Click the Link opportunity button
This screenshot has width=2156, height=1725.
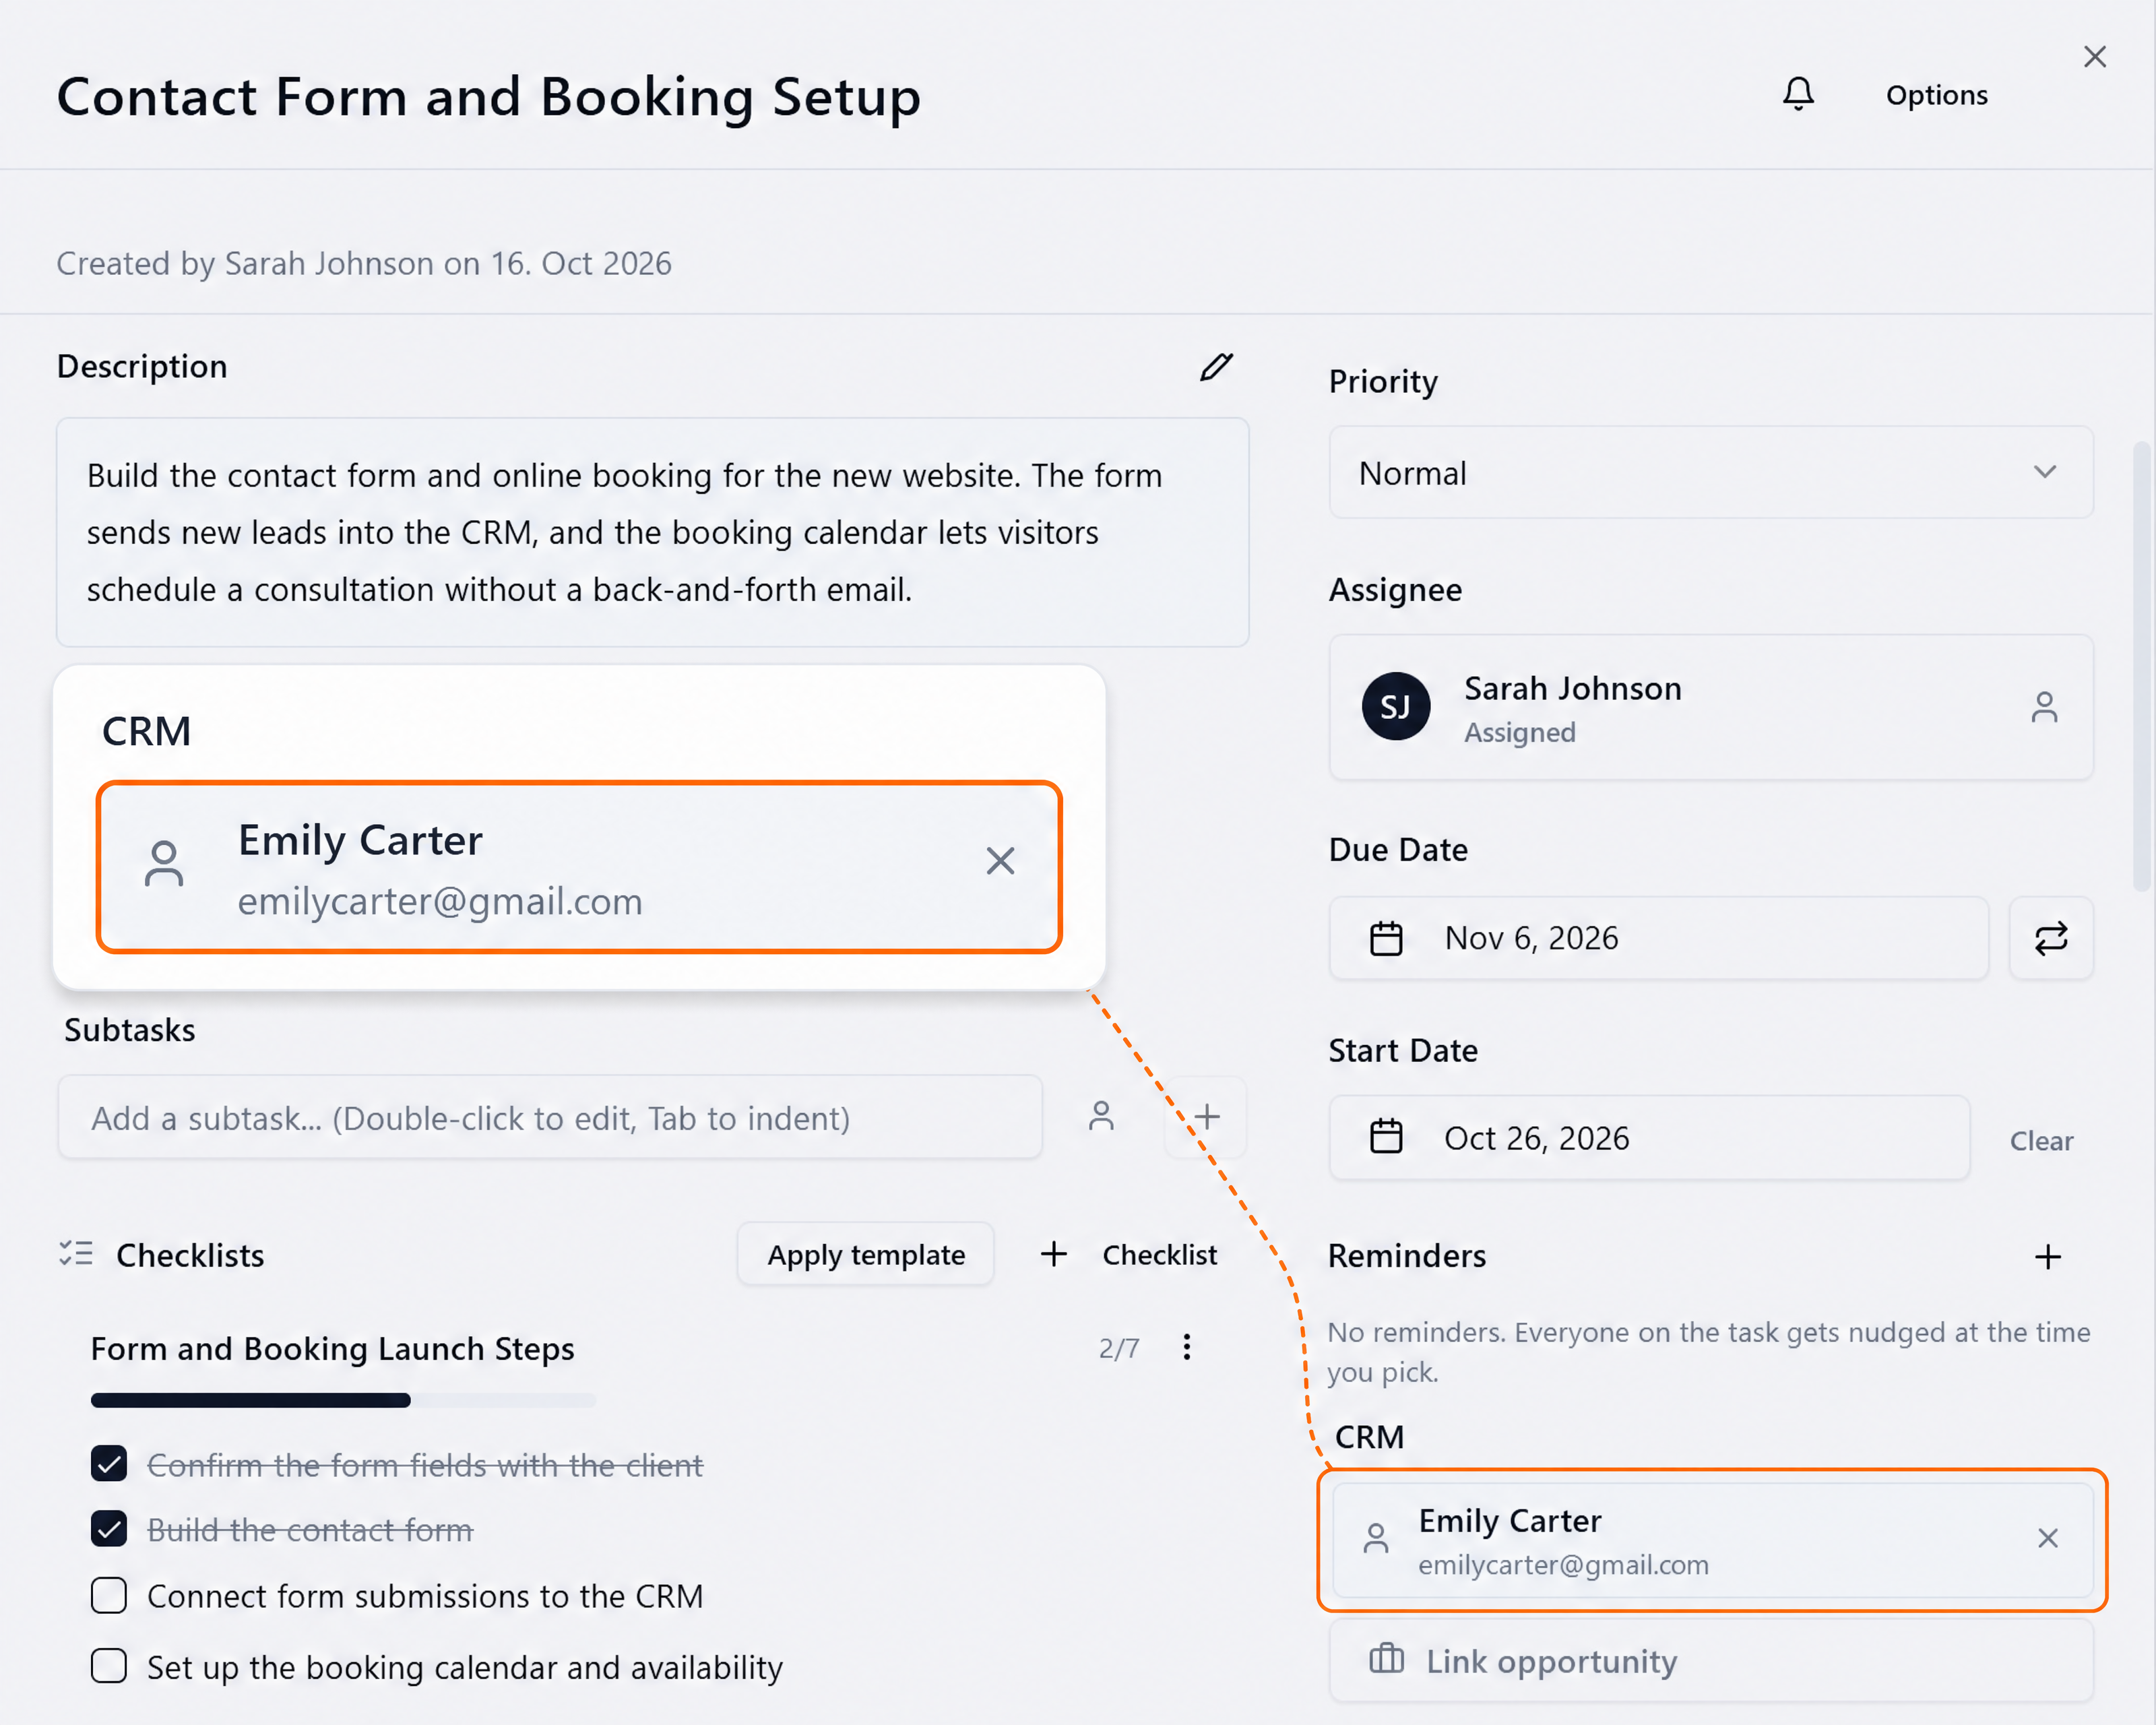point(1710,1661)
